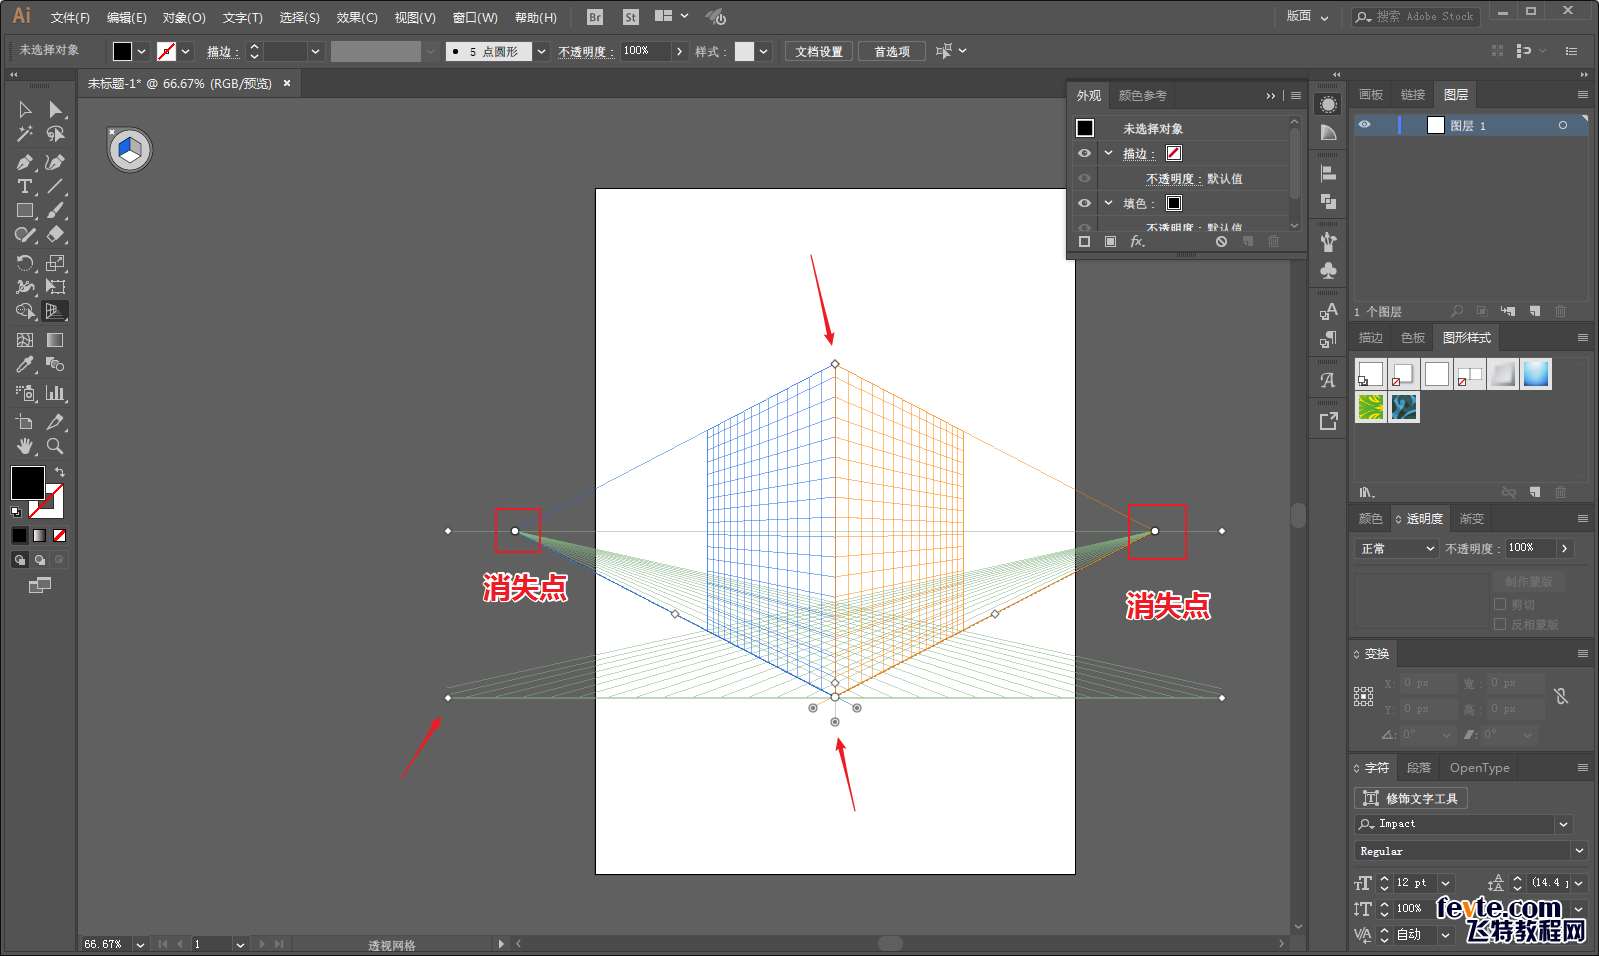Select the Type tool
This screenshot has width=1599, height=956.
coord(25,187)
